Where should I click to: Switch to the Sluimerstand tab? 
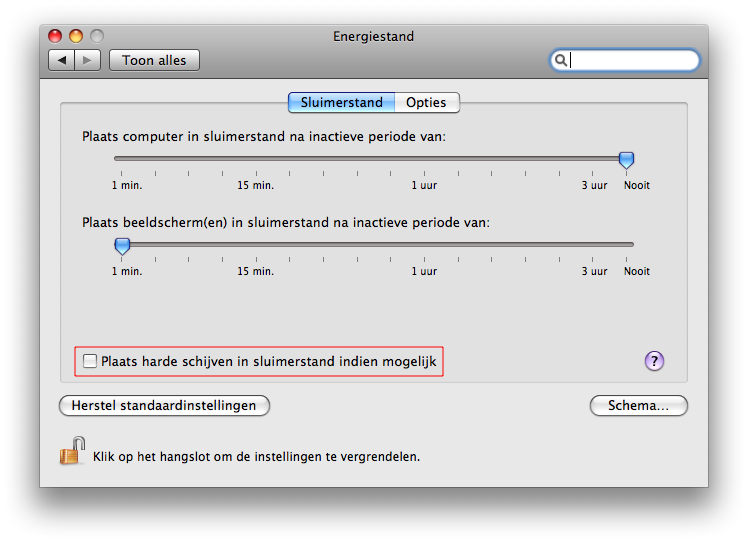tap(342, 103)
